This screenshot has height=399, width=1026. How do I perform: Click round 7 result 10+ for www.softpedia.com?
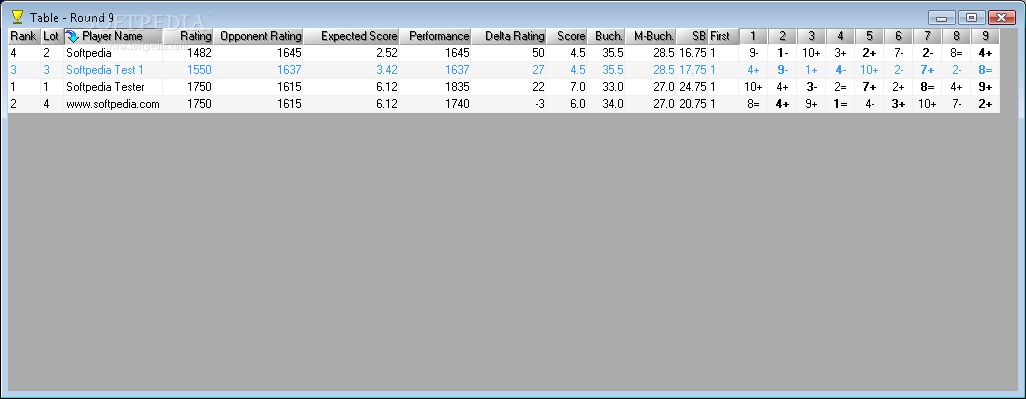coord(927,104)
